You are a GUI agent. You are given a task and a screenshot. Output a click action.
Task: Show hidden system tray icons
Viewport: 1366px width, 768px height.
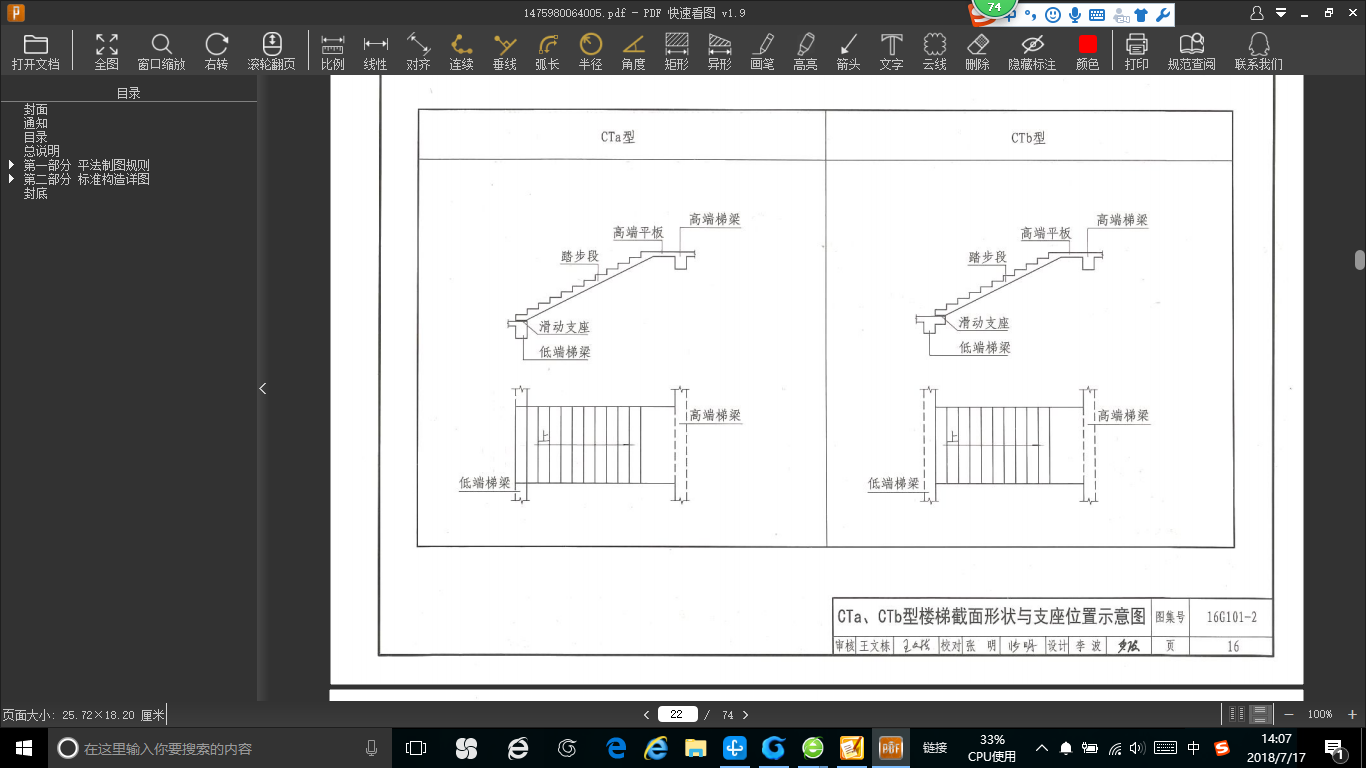(x=1041, y=747)
